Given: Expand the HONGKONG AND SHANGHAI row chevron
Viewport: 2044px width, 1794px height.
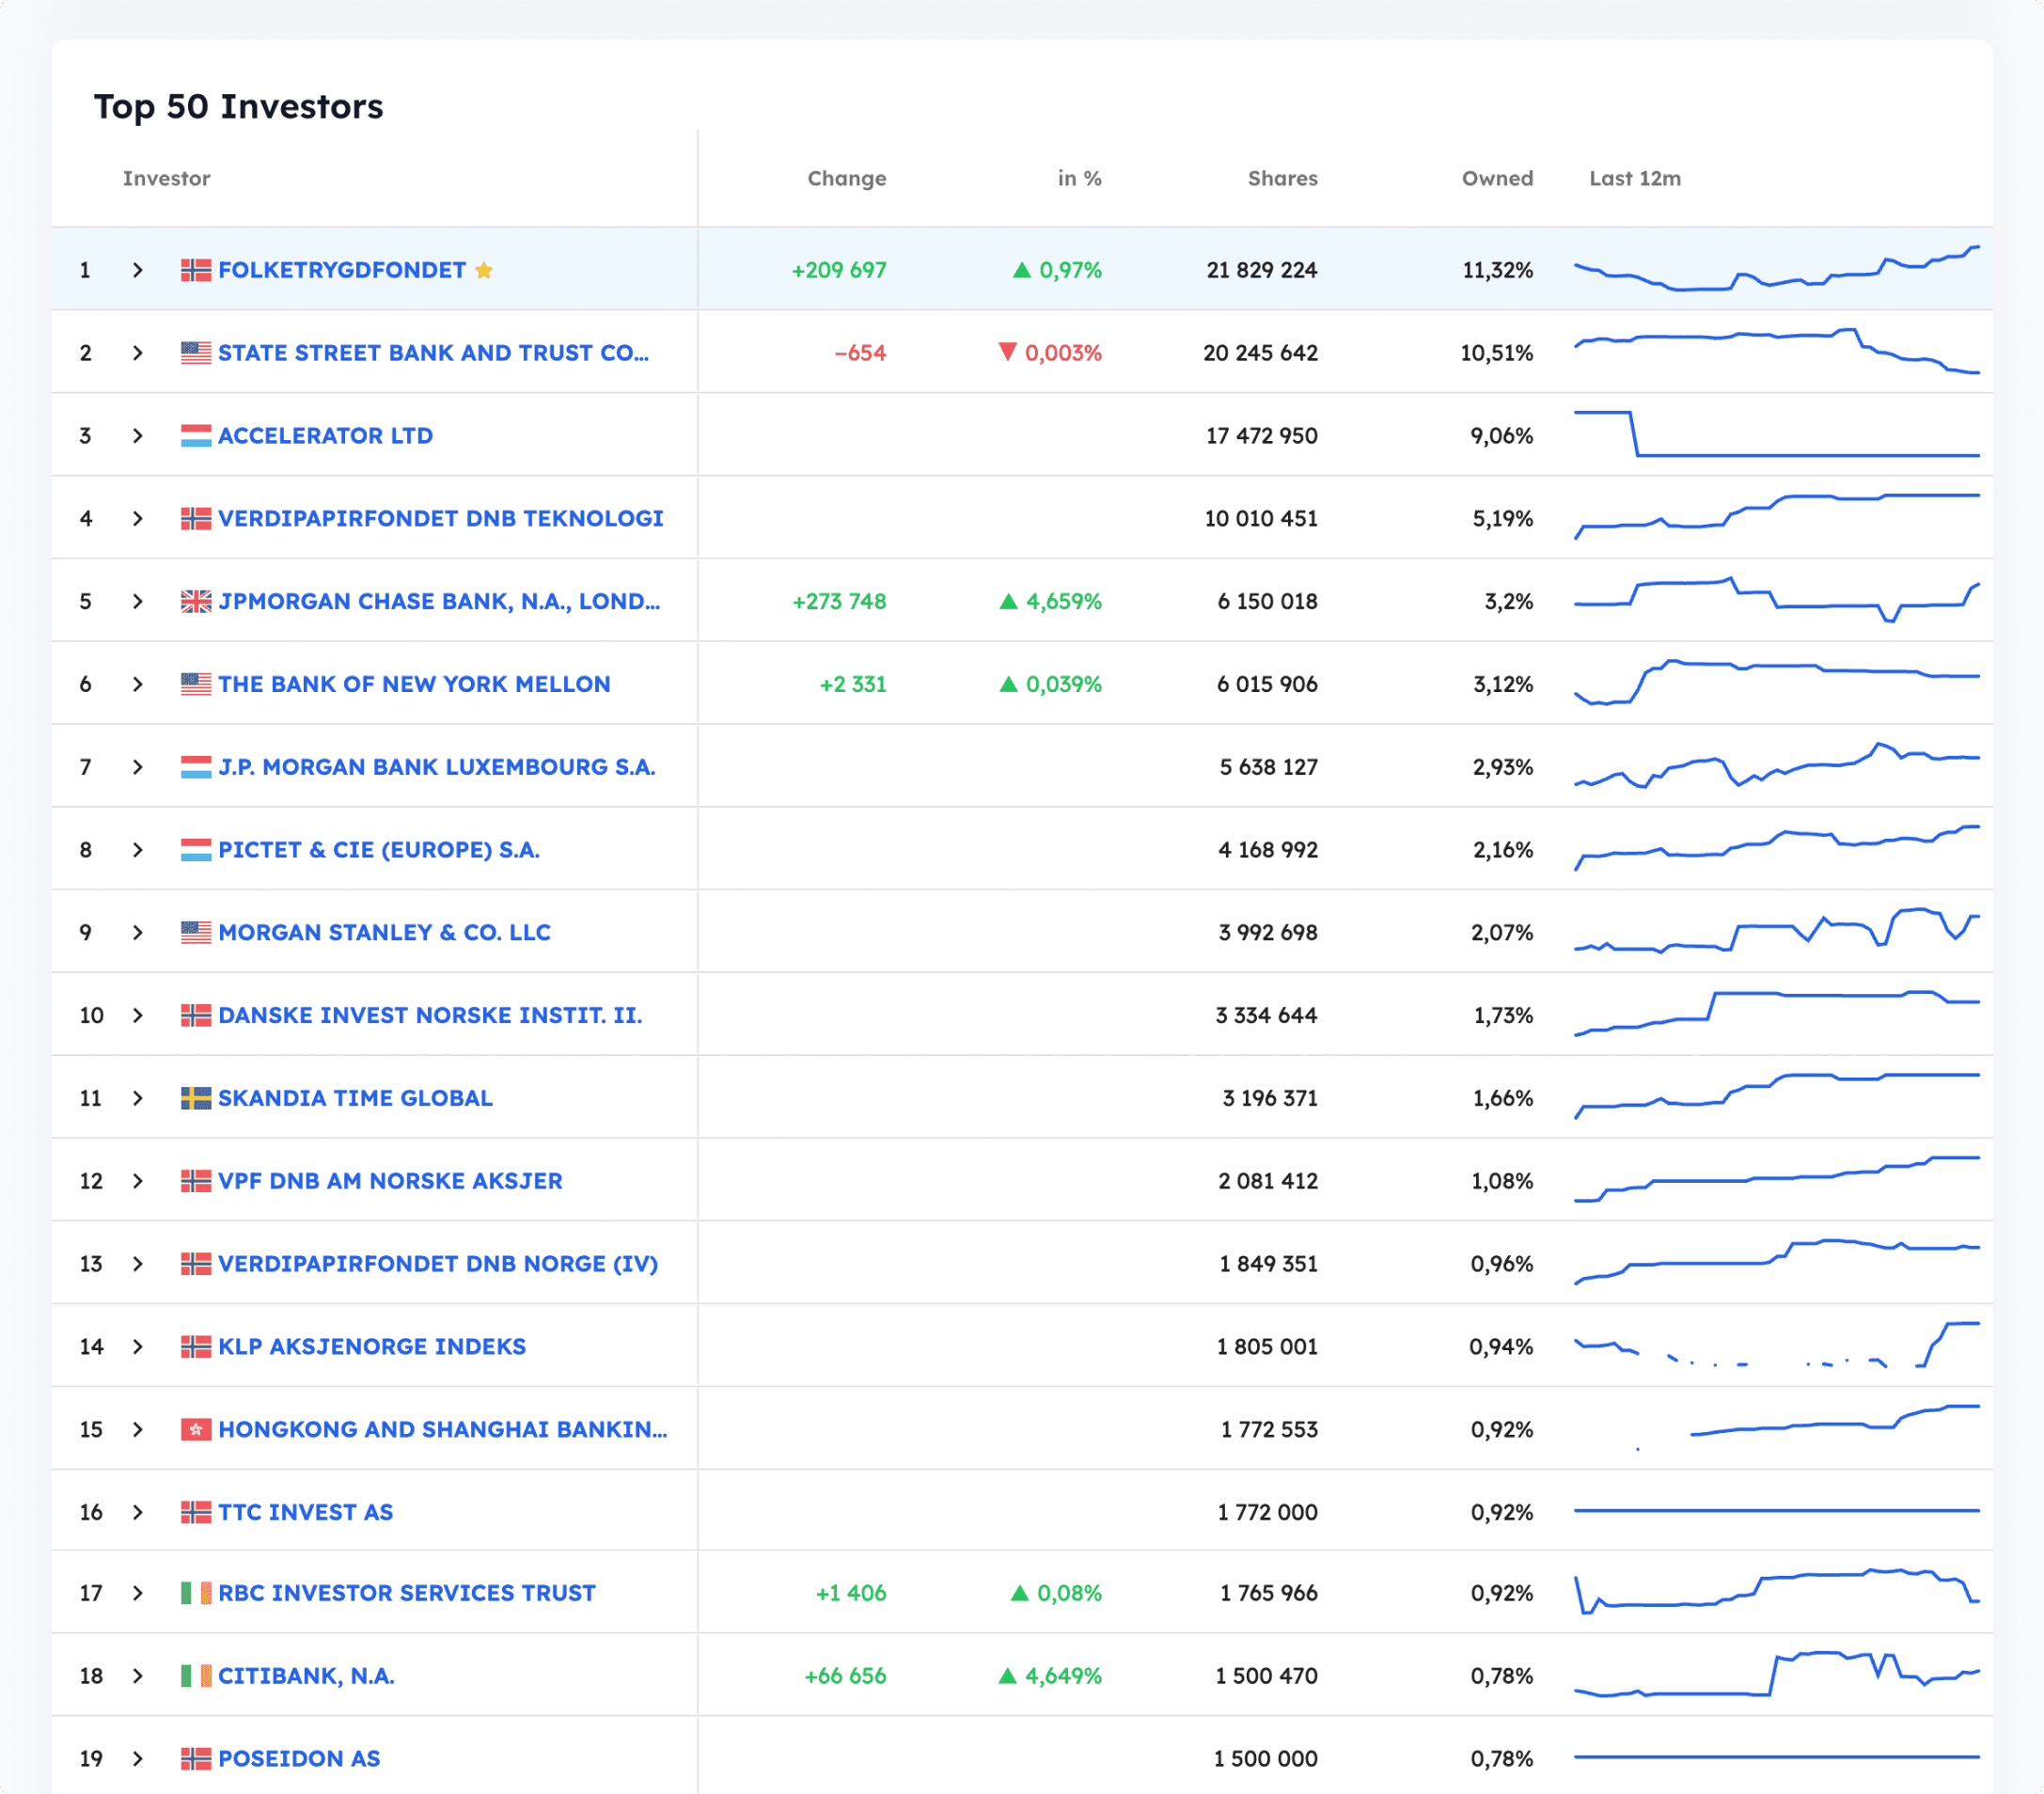Looking at the screenshot, I should point(138,1429).
